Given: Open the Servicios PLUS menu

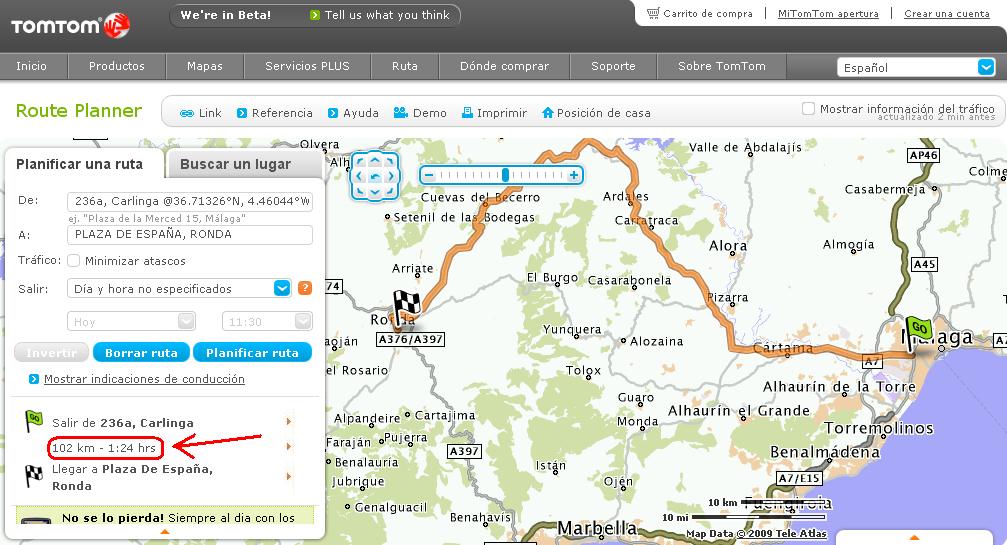Looking at the screenshot, I should [x=308, y=66].
